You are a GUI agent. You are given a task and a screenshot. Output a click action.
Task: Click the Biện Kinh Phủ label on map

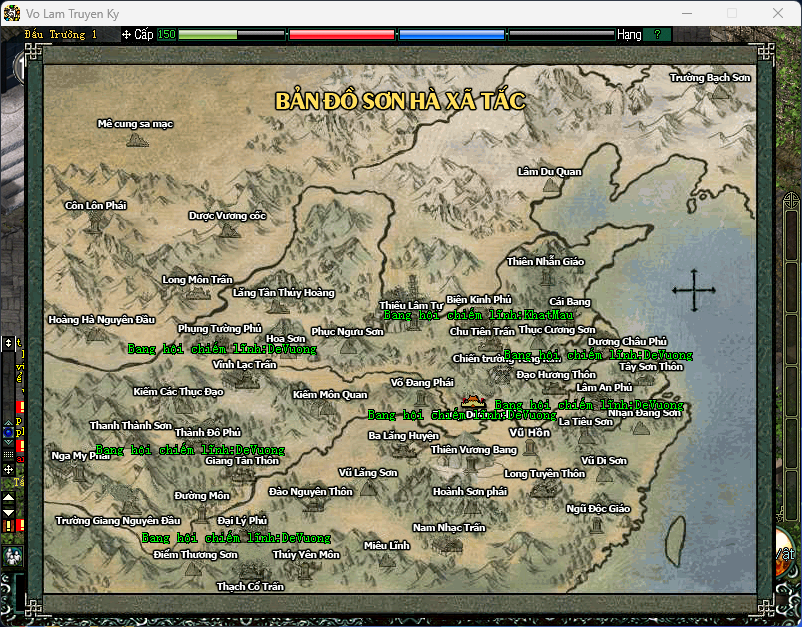click(479, 299)
